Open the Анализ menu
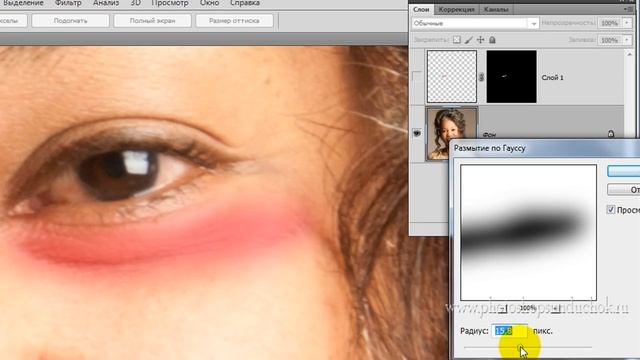640x360 pixels. click(106, 3)
